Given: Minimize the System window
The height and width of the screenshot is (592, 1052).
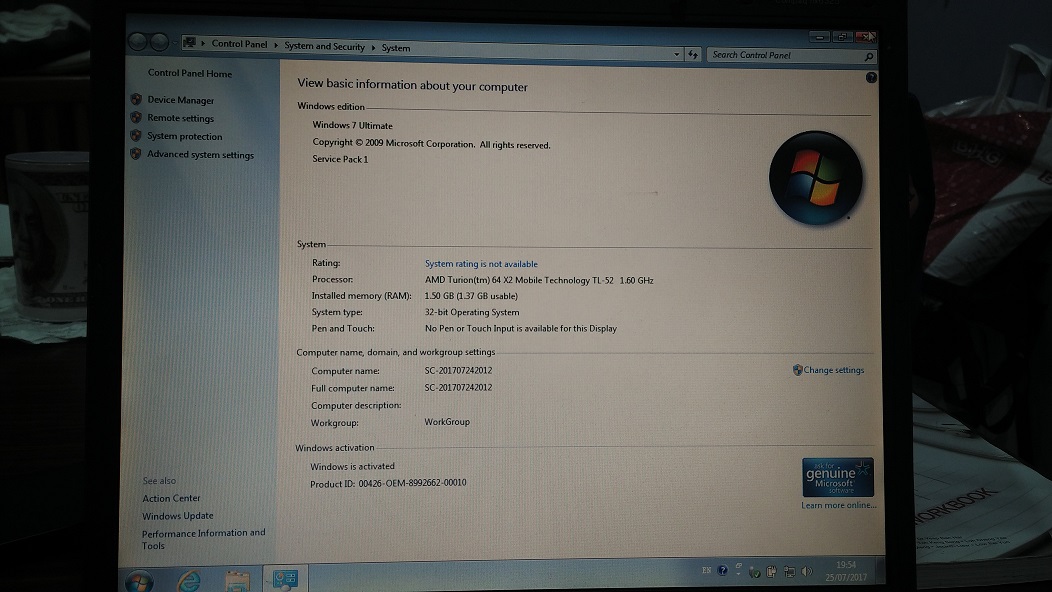Looking at the screenshot, I should [x=819, y=37].
